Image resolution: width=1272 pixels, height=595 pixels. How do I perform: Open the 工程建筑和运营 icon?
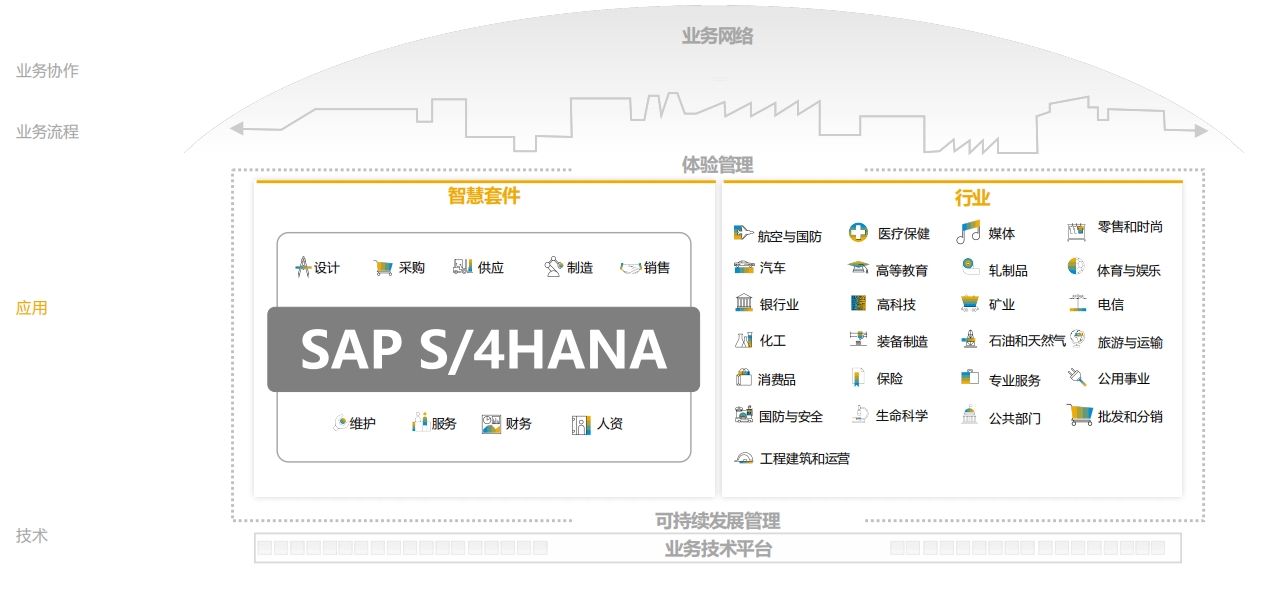pos(743,458)
